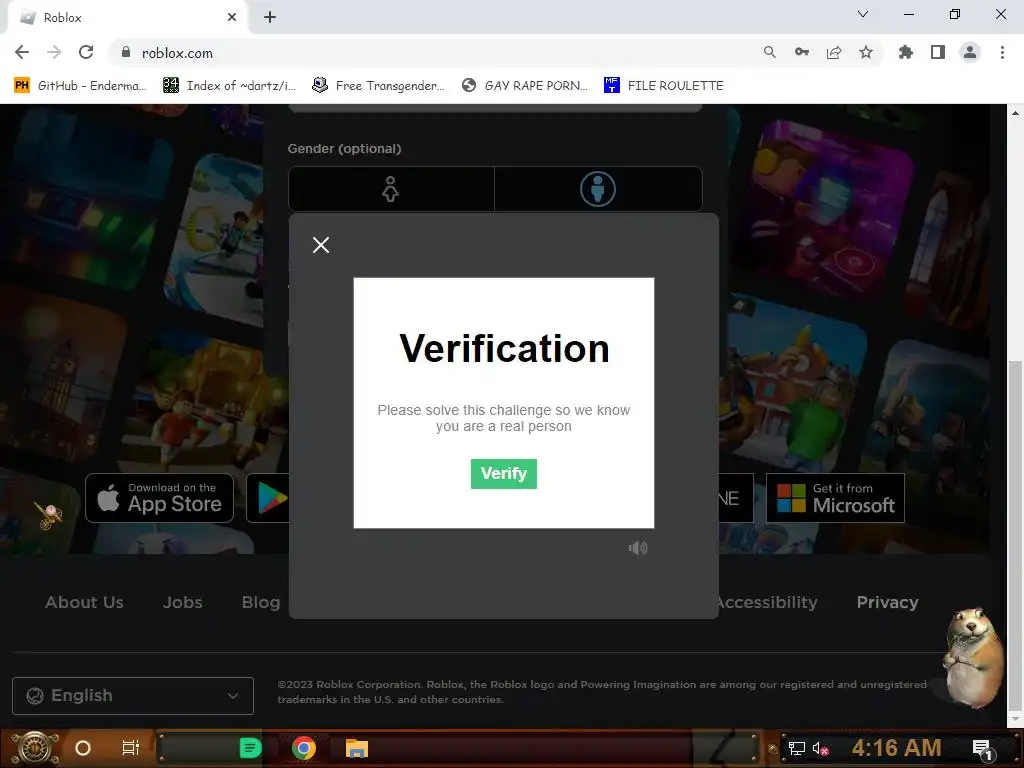Viewport: 1024px width, 768px height.
Task: Expand the English language dropdown
Action: tap(133, 696)
